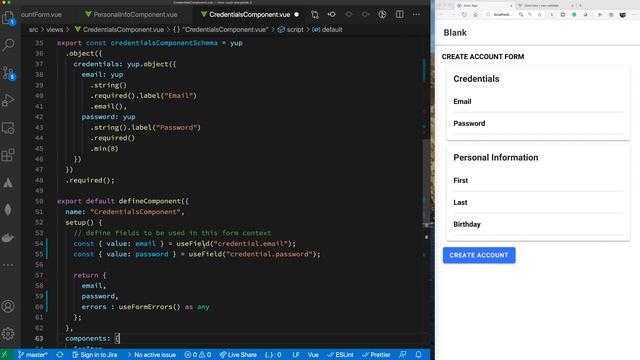Start a Live Share session
This screenshot has height=360, width=640.
pos(238,355)
